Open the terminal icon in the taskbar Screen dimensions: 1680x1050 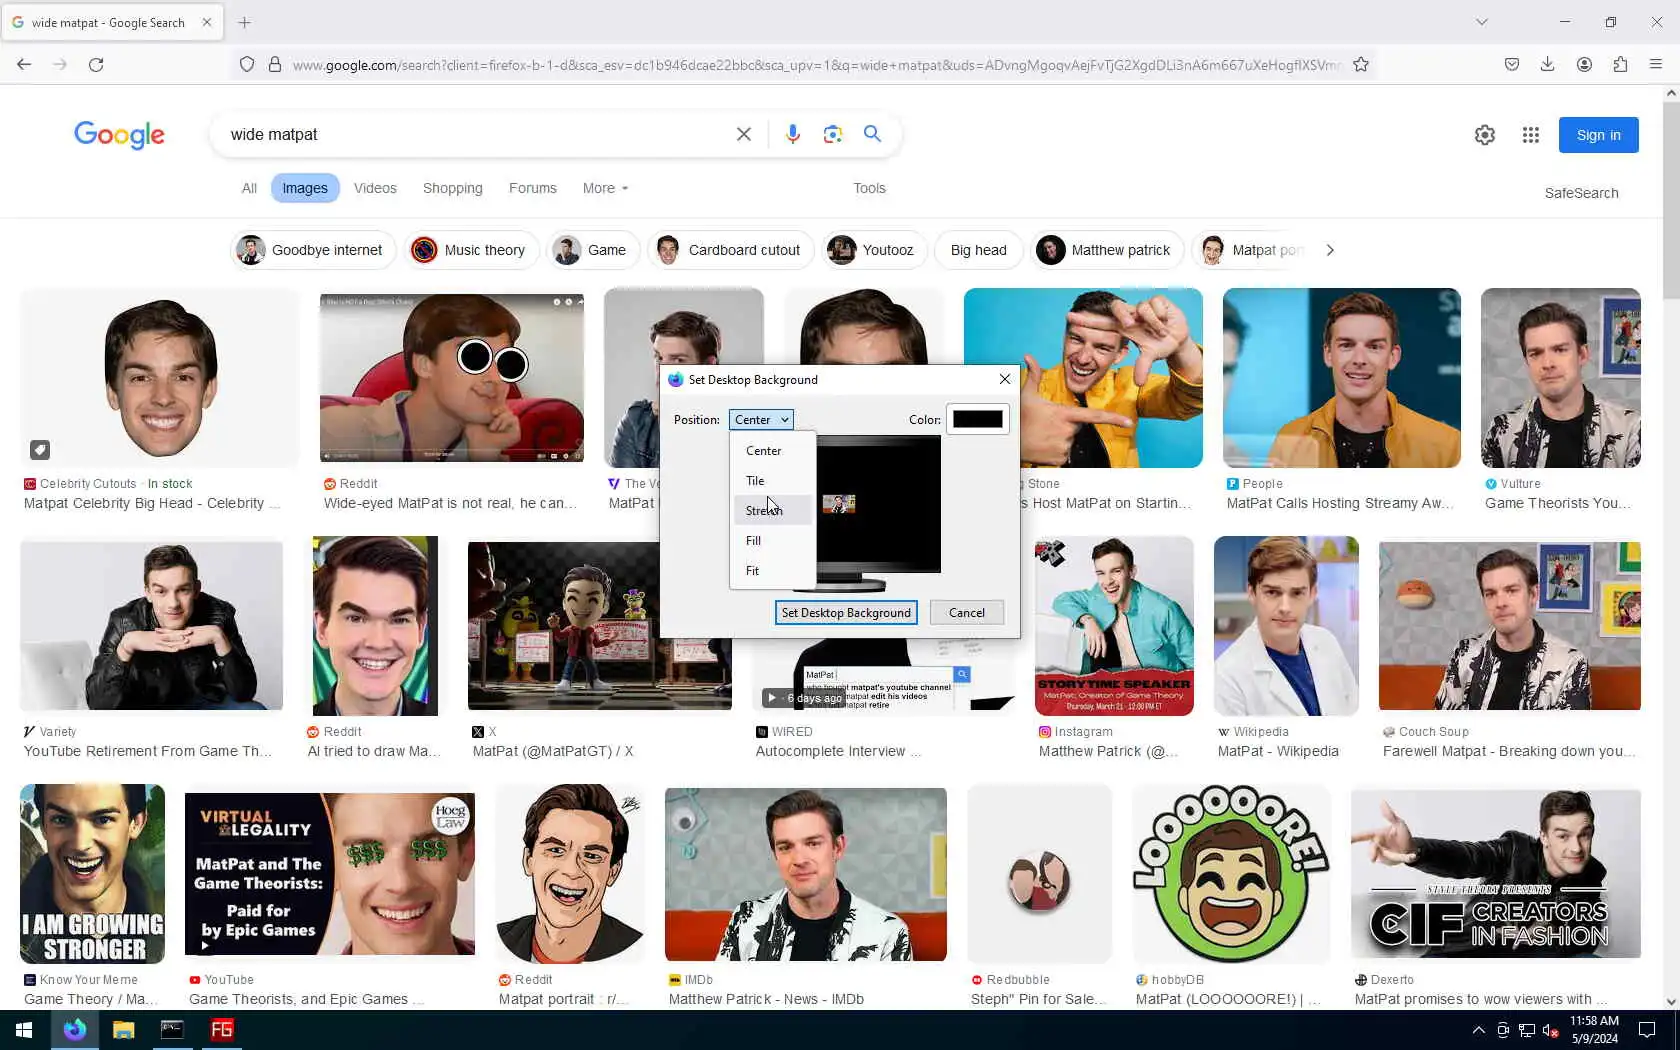coord(172,1030)
